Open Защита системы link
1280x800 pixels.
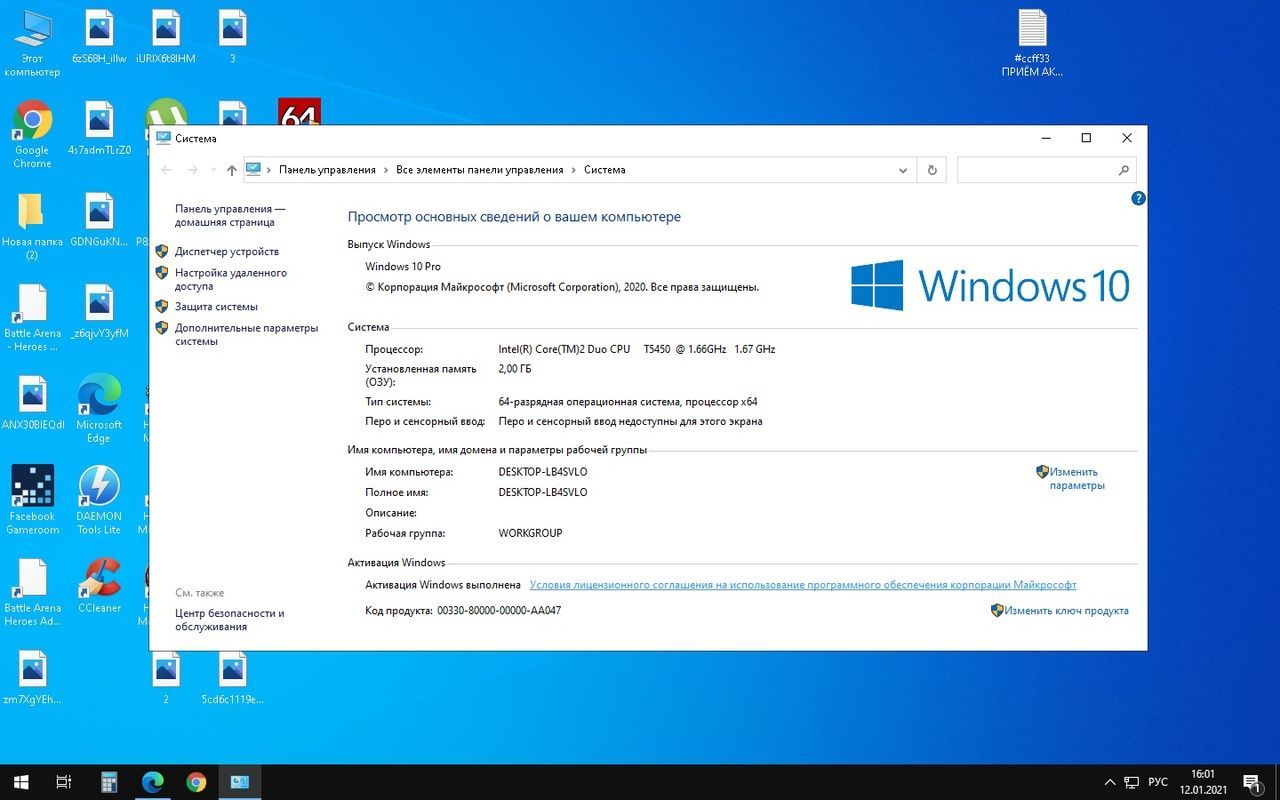[x=216, y=307]
